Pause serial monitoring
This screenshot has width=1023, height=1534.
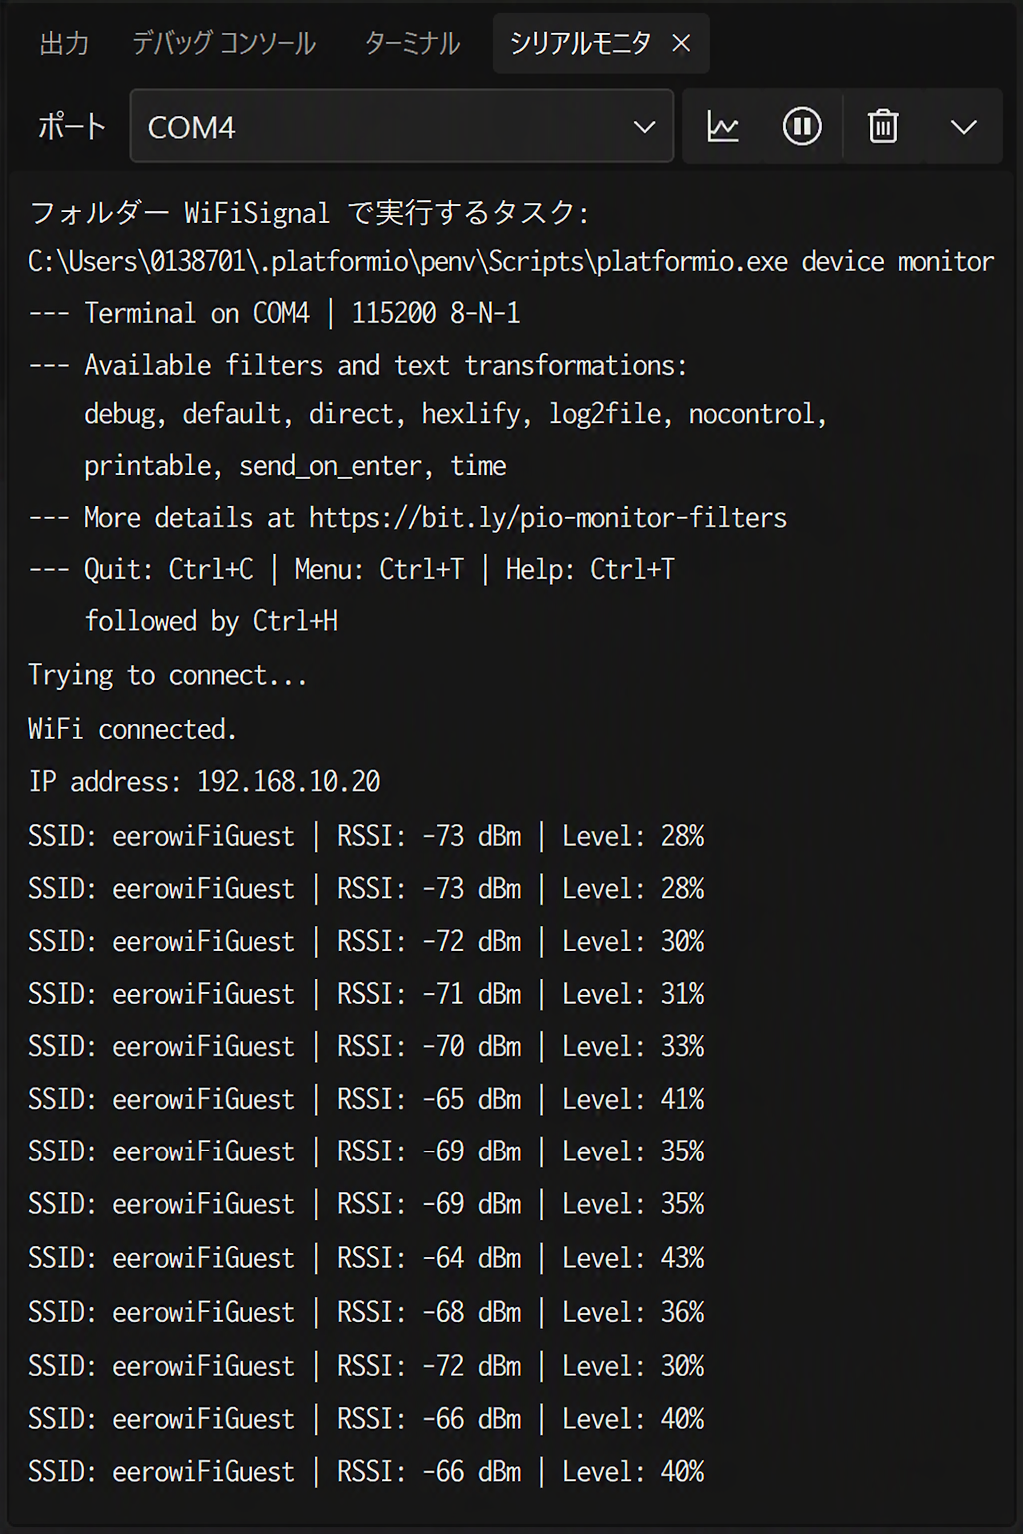pos(802,127)
